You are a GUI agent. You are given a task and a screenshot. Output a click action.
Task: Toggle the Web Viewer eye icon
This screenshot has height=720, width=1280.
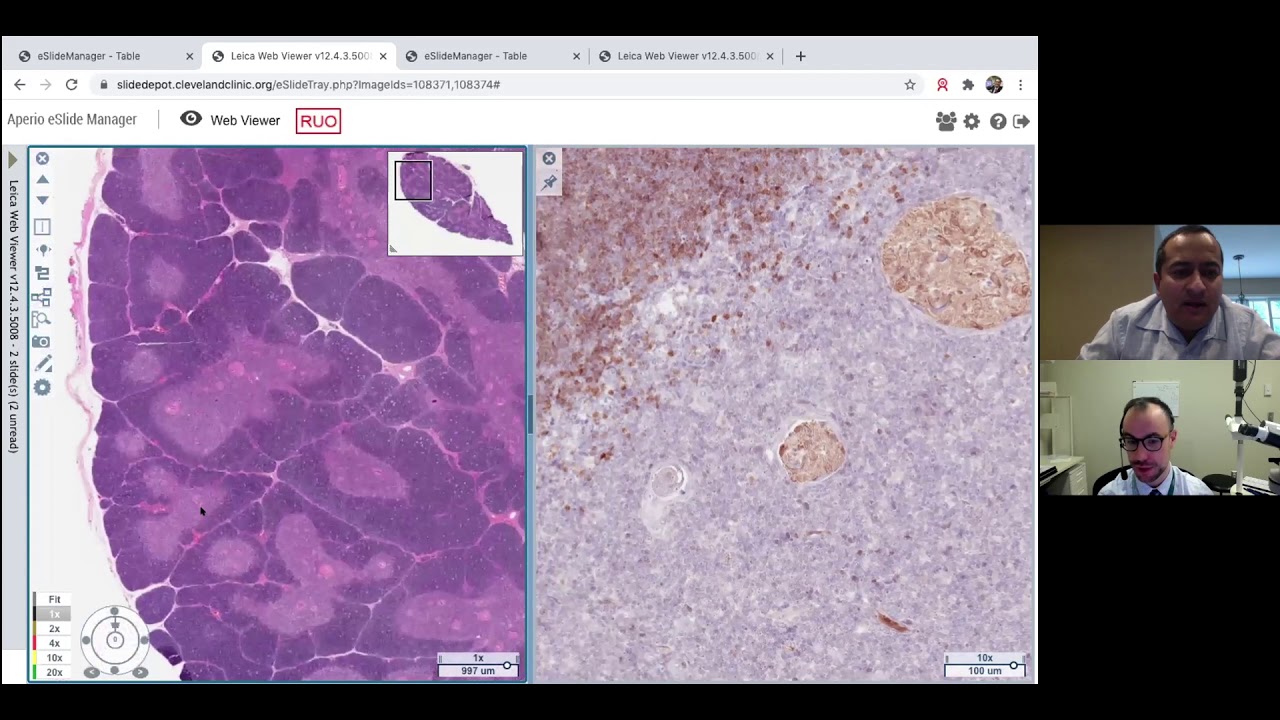[191, 119]
